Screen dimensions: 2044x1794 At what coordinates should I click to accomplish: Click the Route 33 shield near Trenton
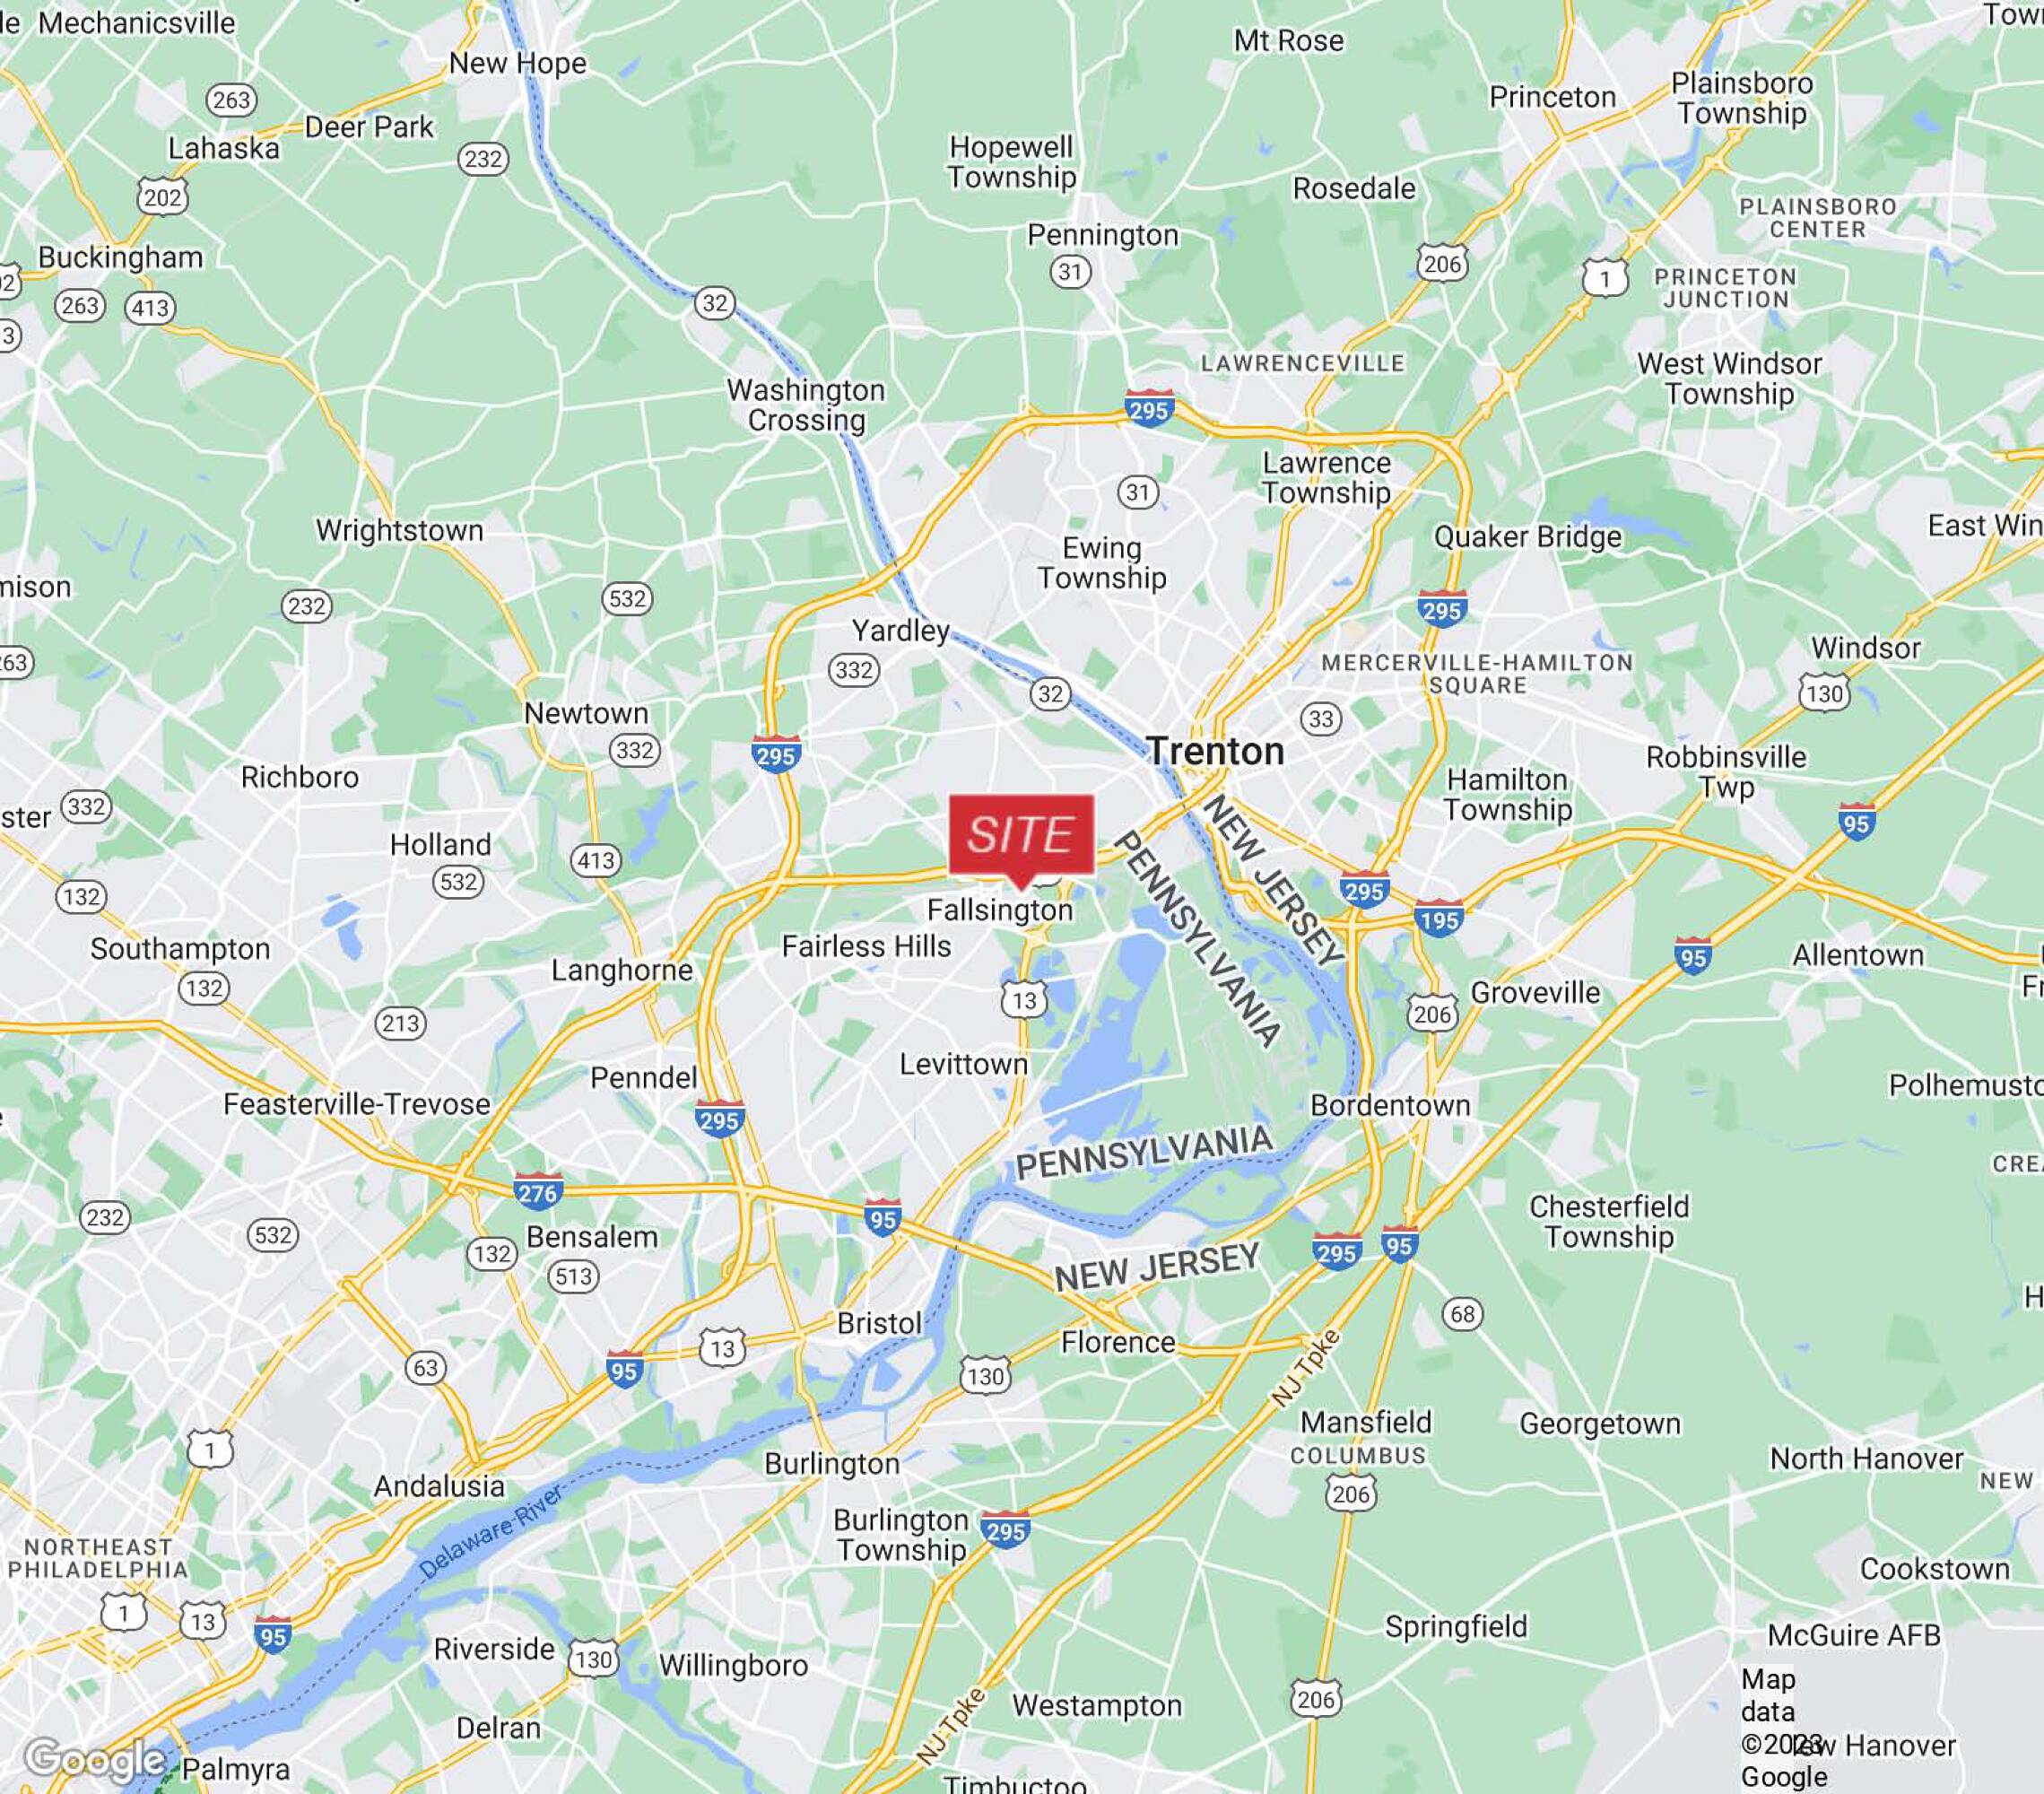click(x=1321, y=718)
